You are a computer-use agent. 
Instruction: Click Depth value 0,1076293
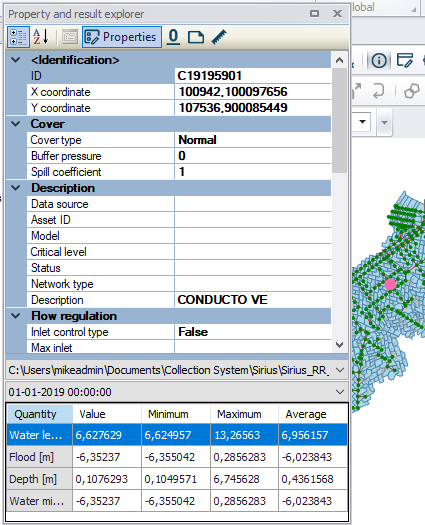point(107,479)
